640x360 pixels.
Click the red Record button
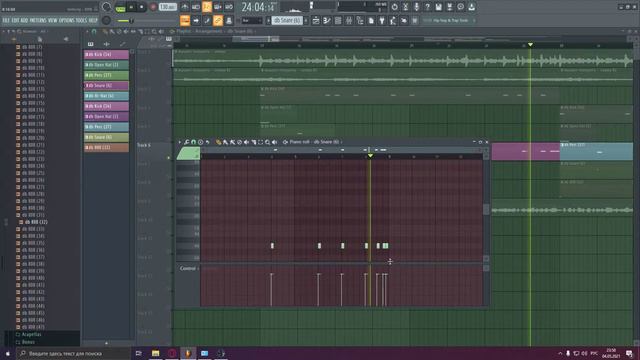click(x=153, y=7)
